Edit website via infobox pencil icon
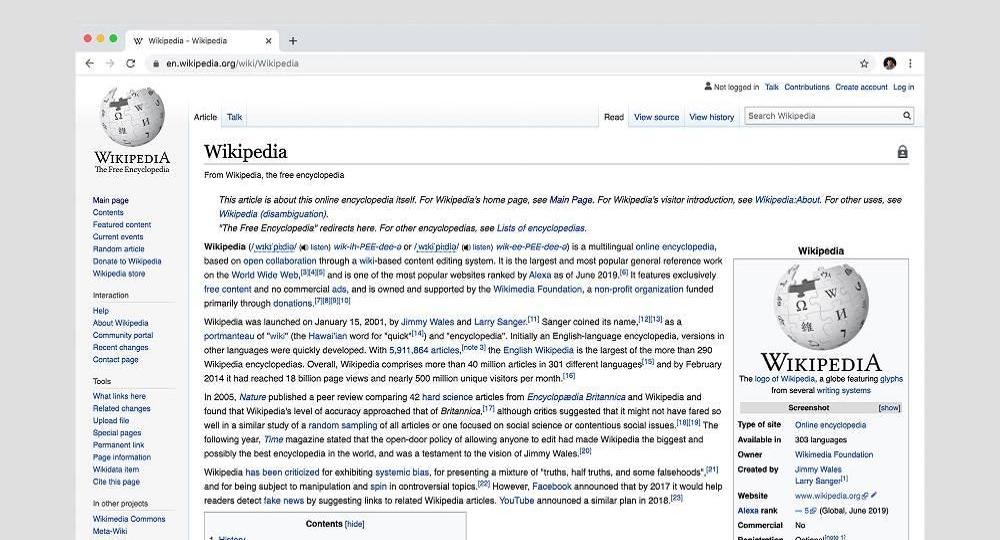The width and height of the screenshot is (1000, 540). pyautogui.click(x=874, y=495)
